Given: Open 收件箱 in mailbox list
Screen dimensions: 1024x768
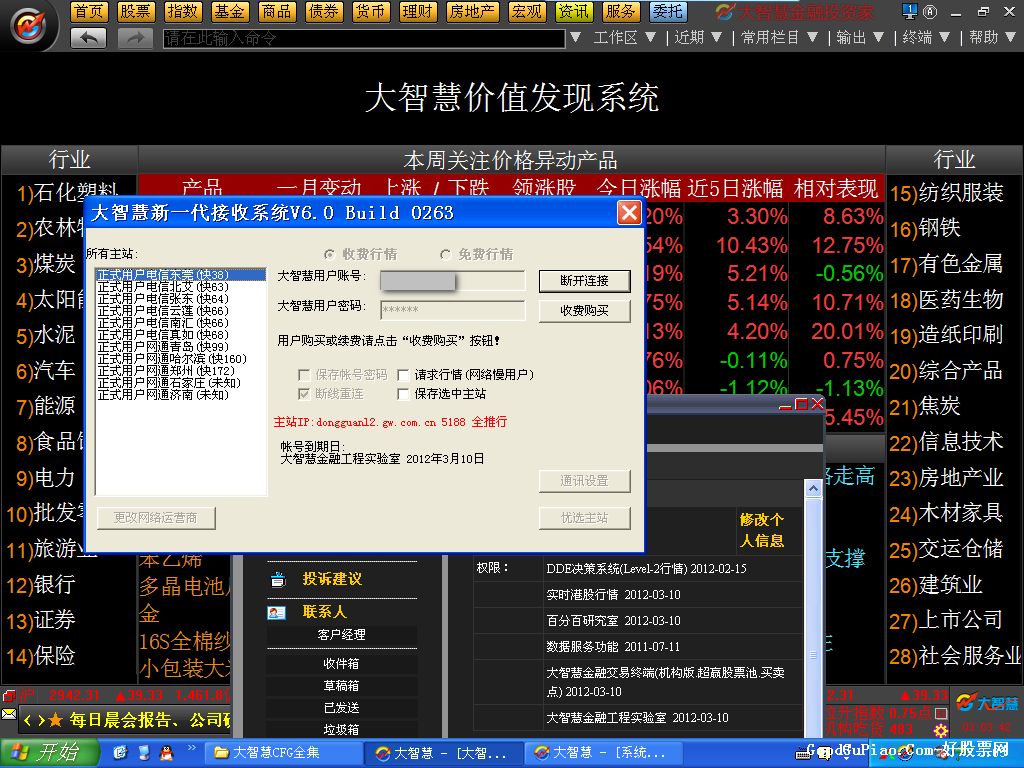Looking at the screenshot, I should click(x=342, y=664).
